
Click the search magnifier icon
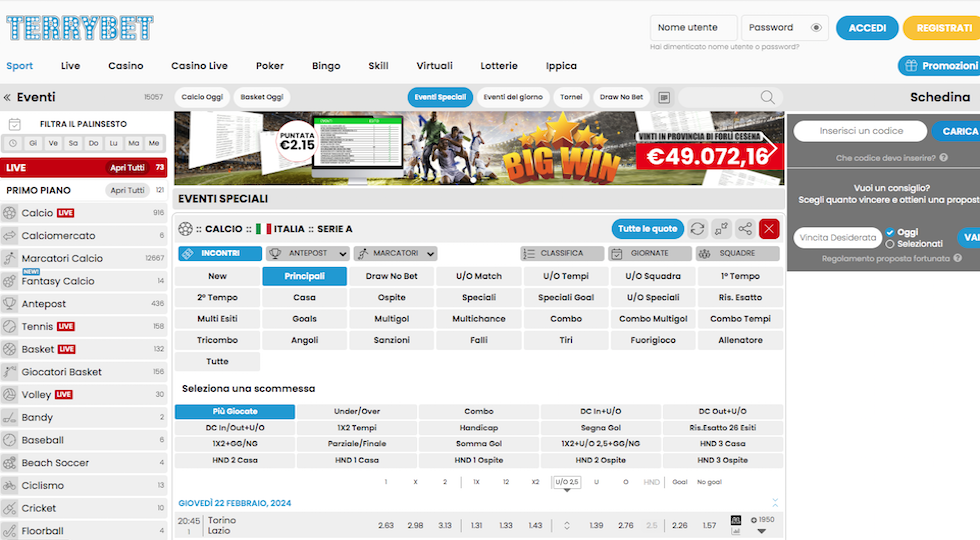[x=767, y=97]
